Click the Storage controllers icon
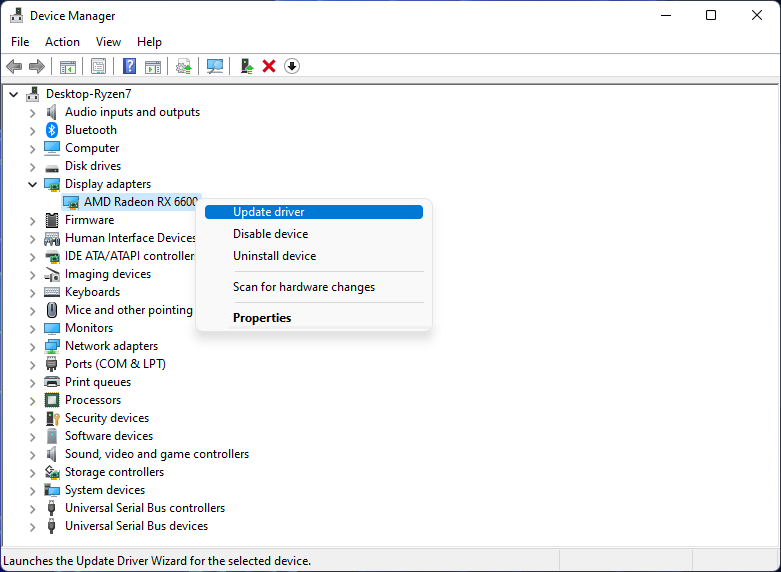 [x=52, y=472]
